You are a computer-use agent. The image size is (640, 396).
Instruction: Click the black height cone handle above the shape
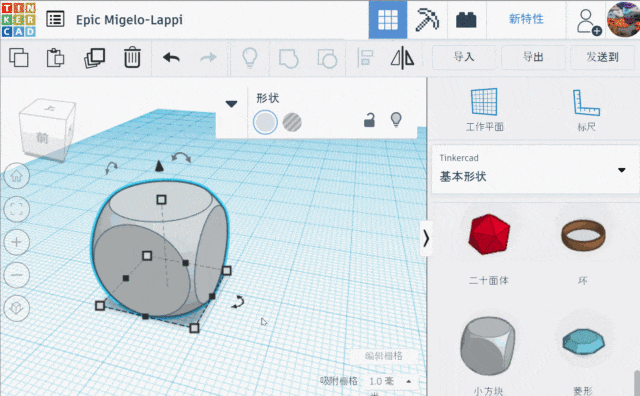pos(159,166)
